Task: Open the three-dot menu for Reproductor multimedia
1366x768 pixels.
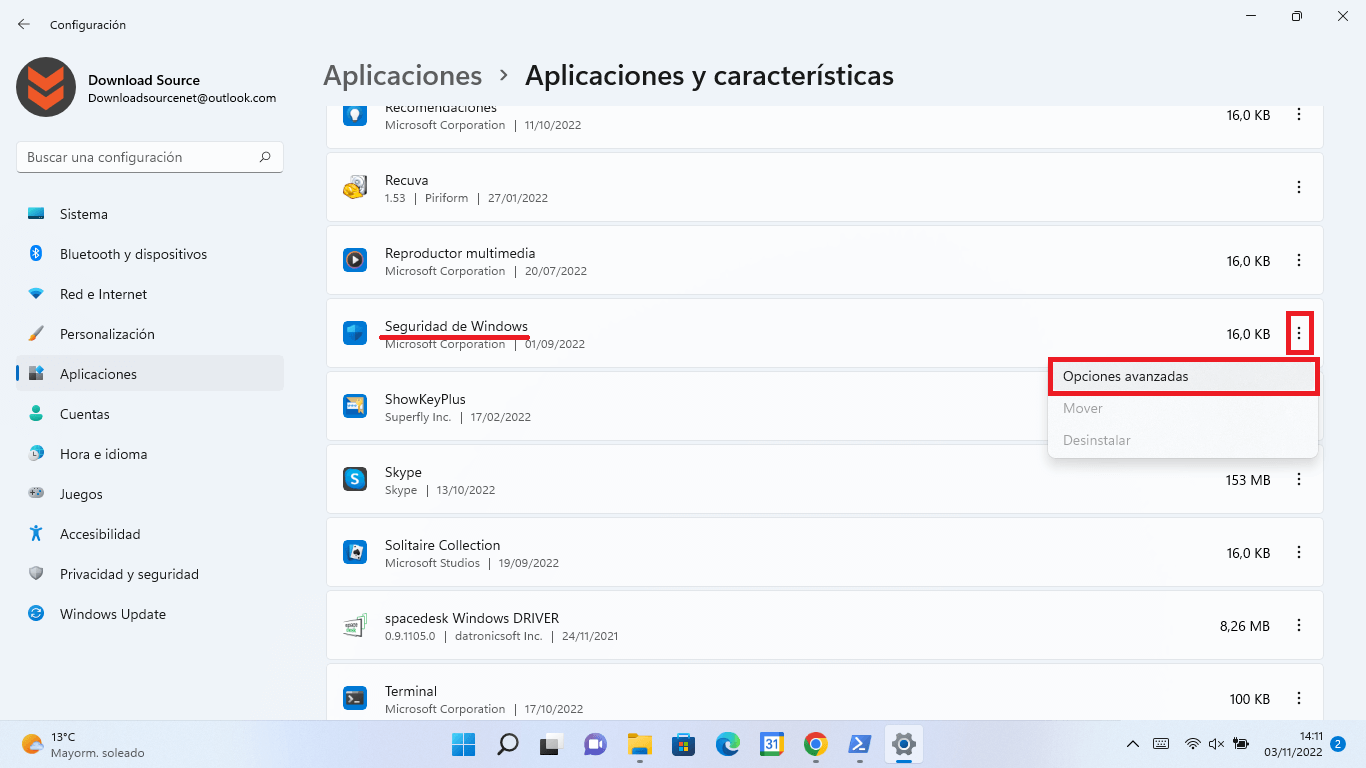Action: point(1299,260)
